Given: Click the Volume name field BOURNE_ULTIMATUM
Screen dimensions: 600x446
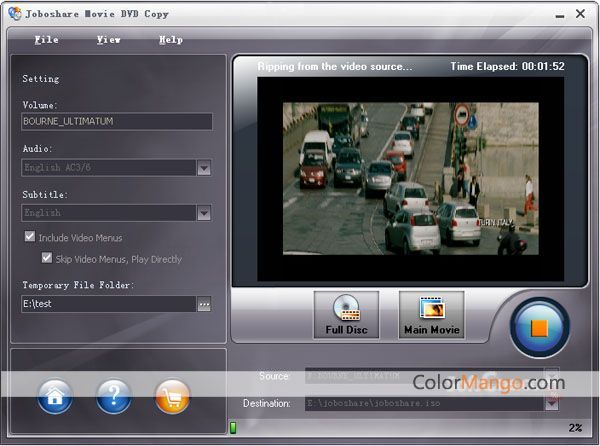Looking at the screenshot, I should coord(117,122).
